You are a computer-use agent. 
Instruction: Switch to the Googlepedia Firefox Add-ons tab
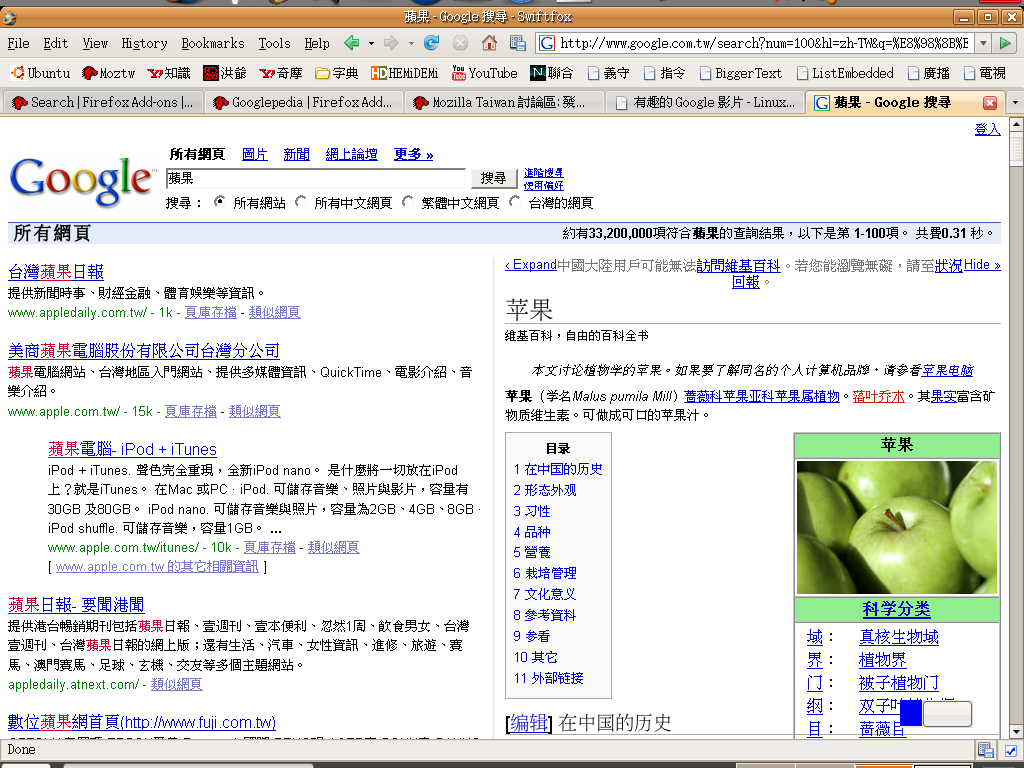tap(304, 103)
